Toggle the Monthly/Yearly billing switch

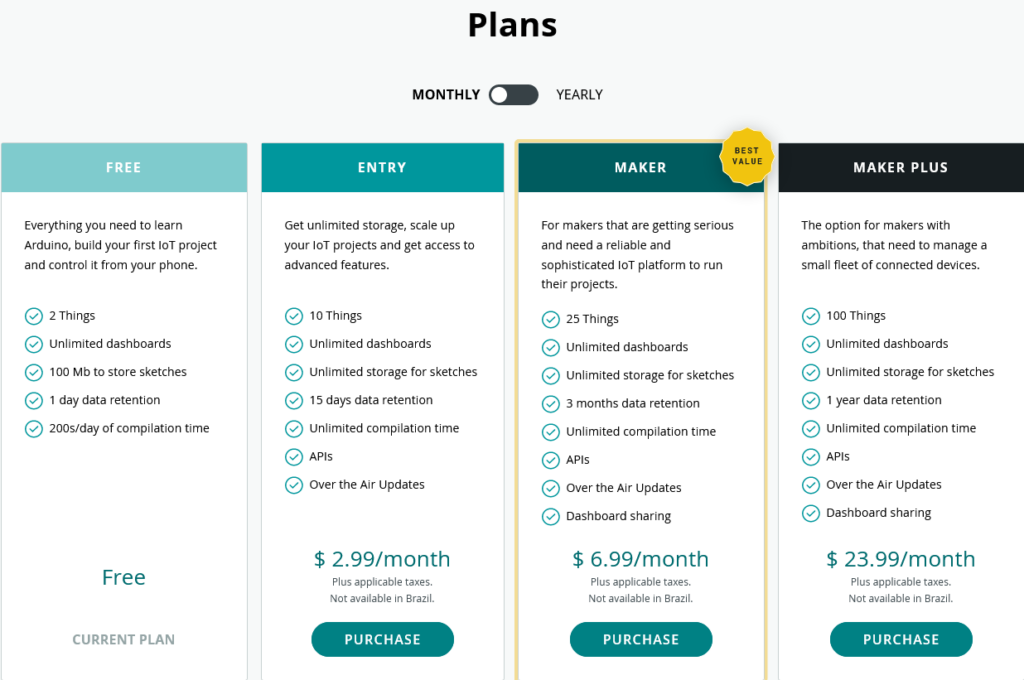pos(513,95)
